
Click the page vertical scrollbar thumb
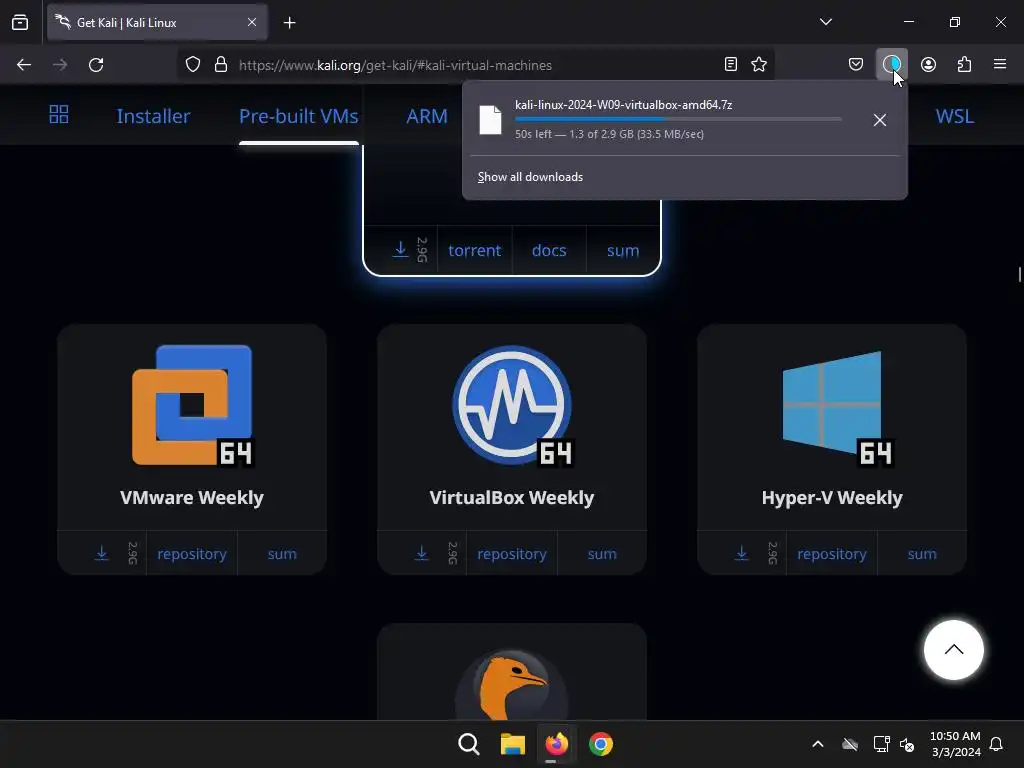[1019, 274]
